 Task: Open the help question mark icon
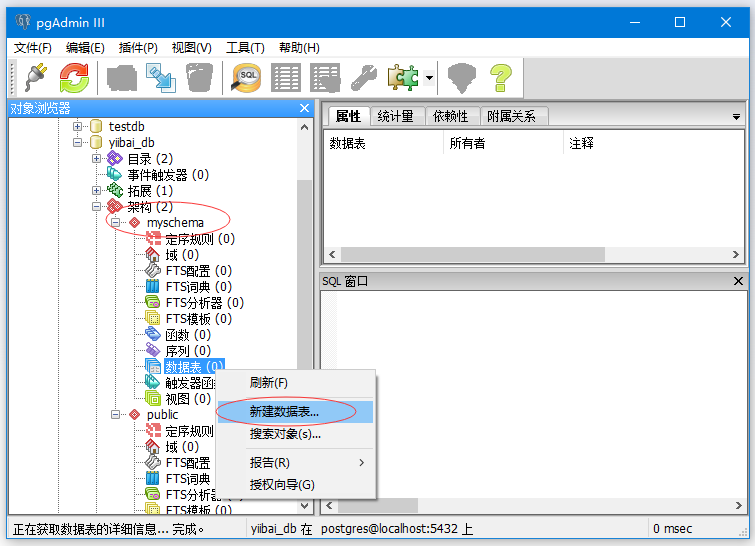pos(500,77)
